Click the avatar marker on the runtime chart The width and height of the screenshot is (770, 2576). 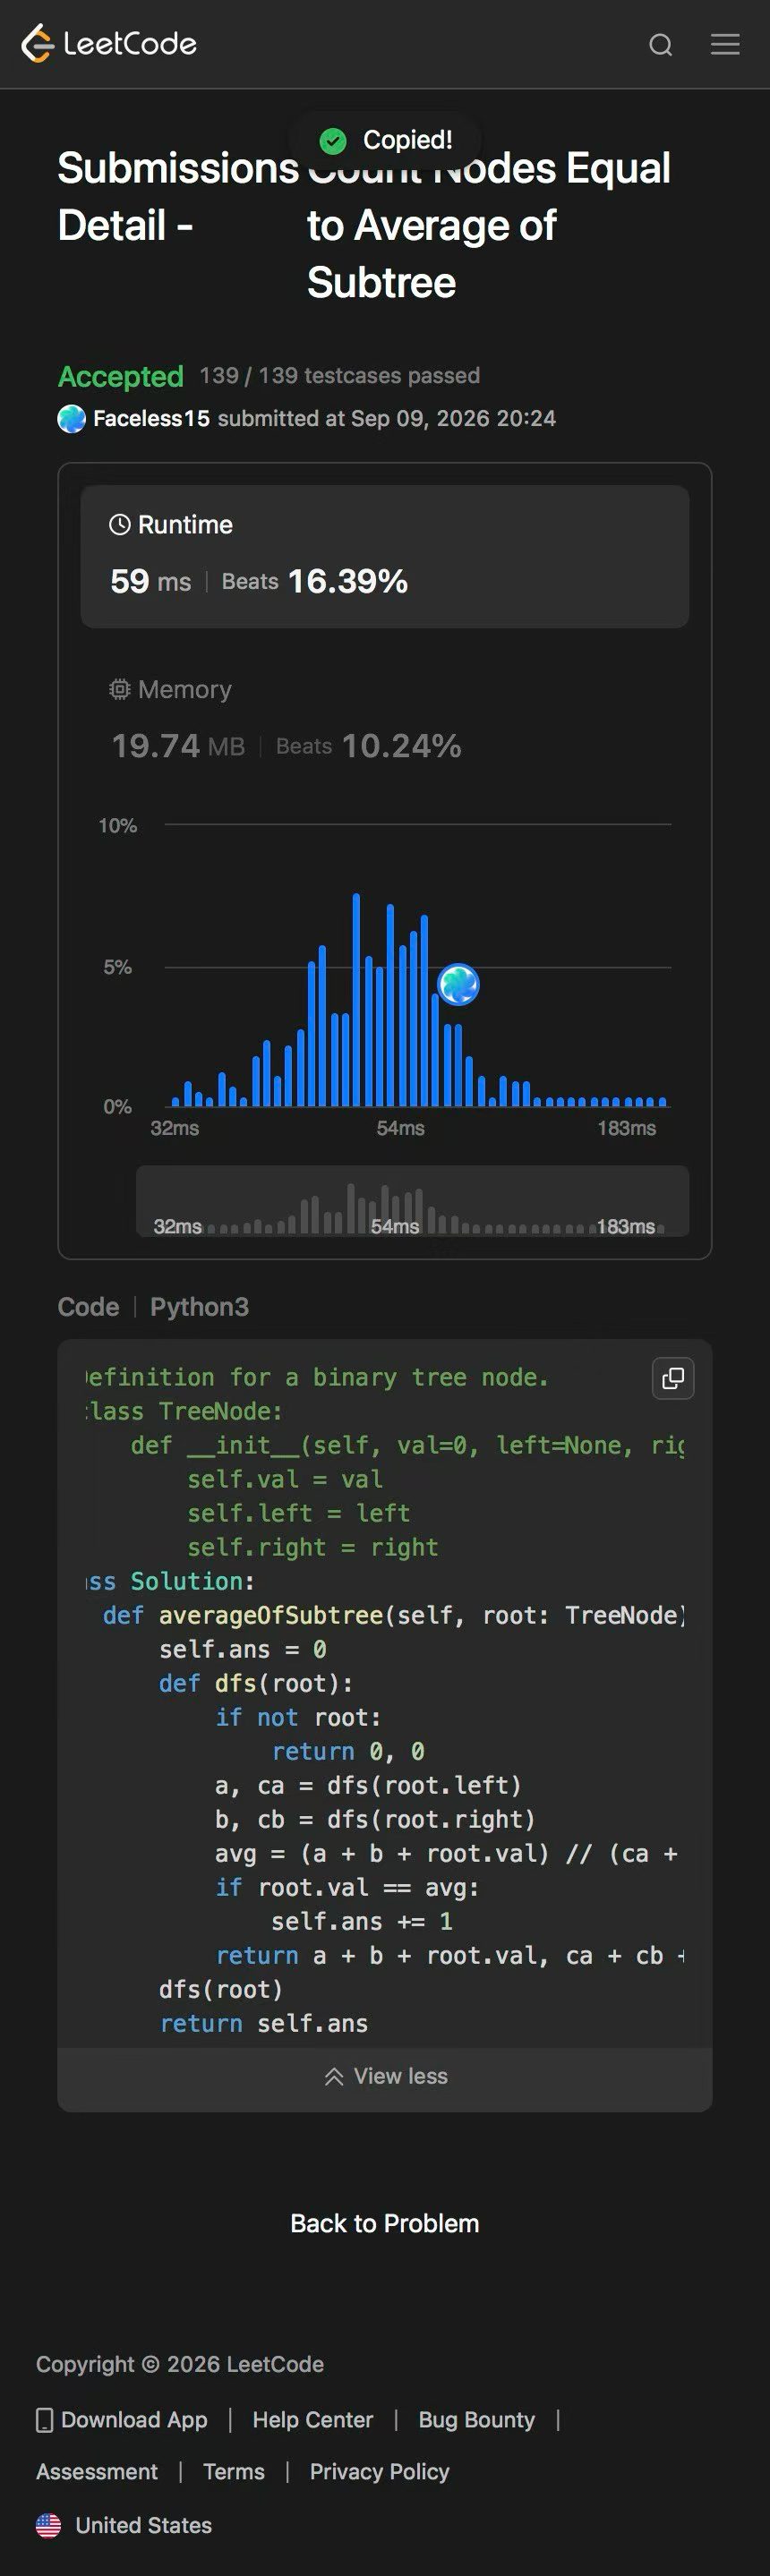[x=459, y=985]
